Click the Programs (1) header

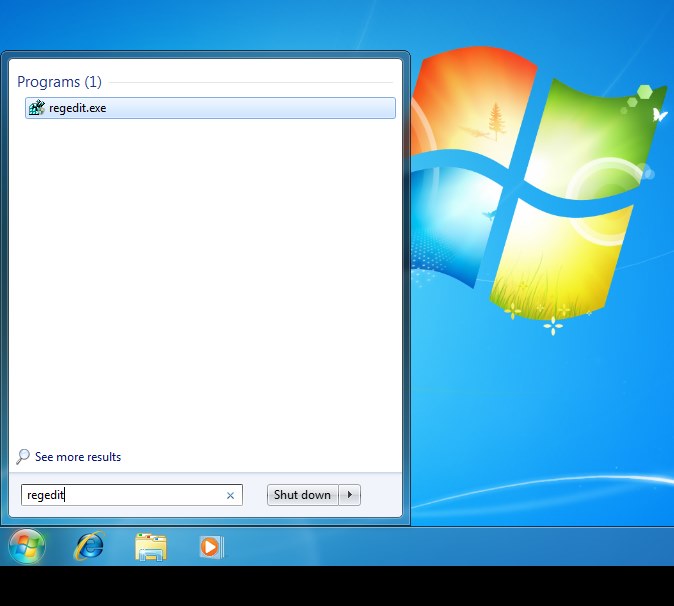tap(59, 82)
